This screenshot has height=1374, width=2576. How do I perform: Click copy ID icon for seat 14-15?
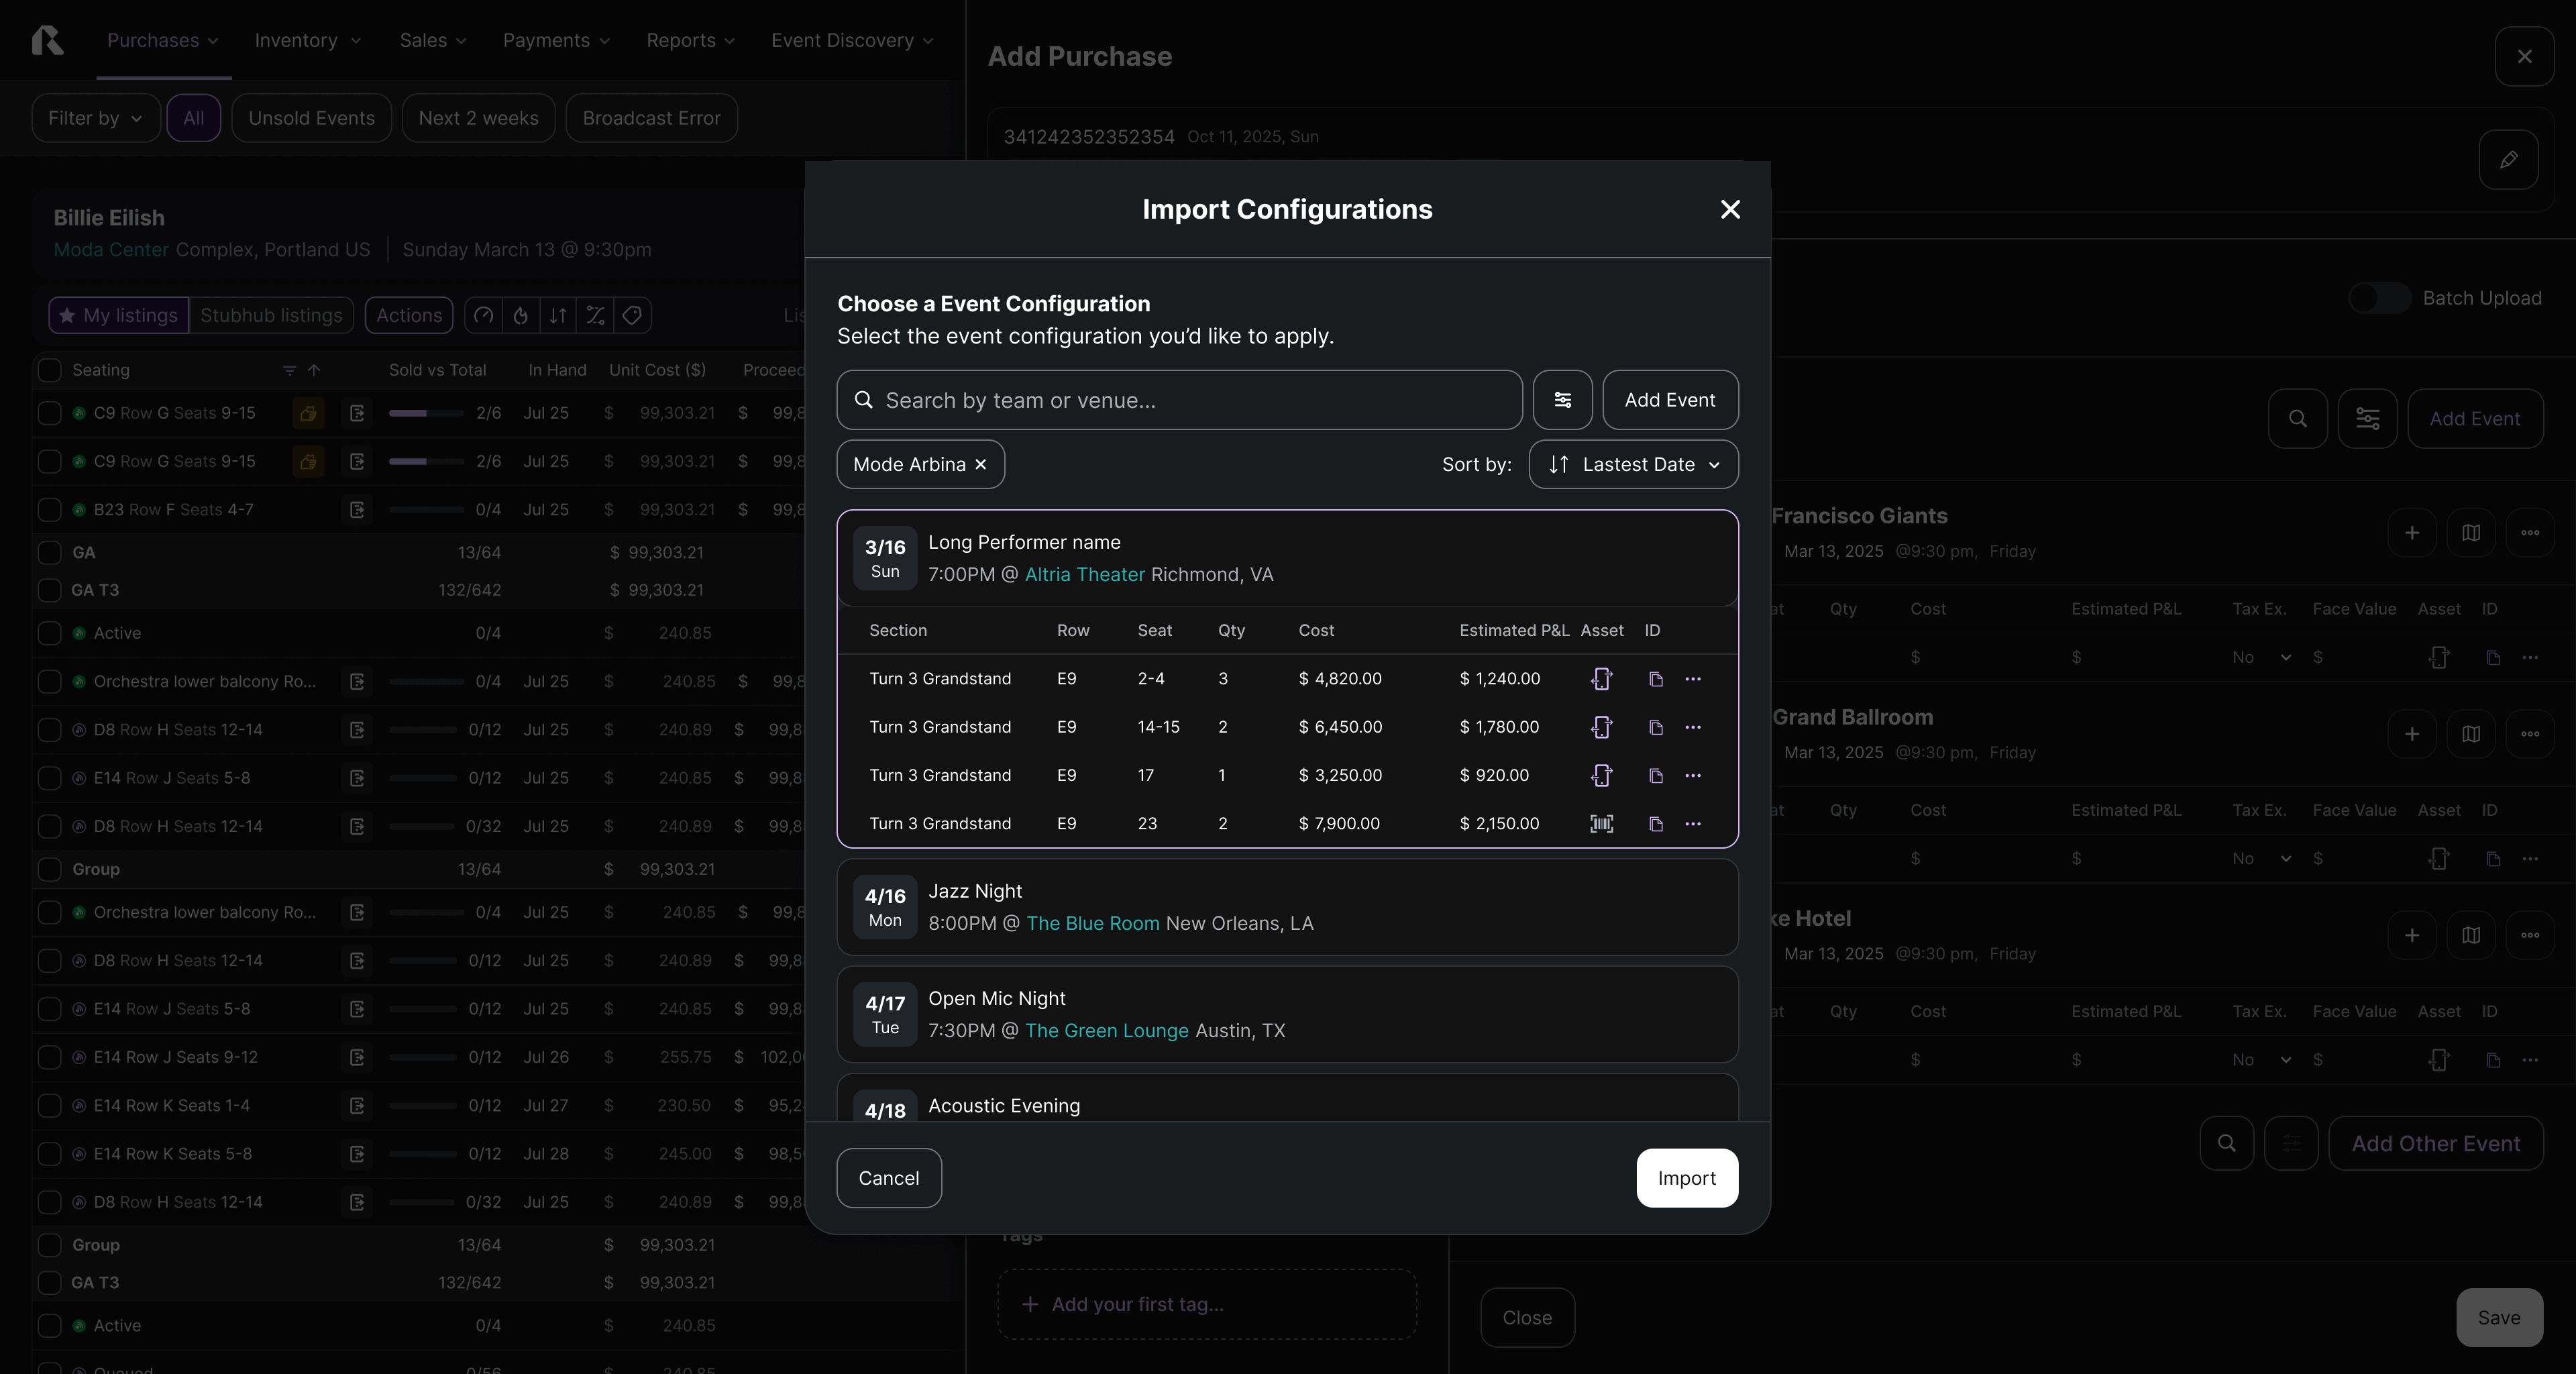pyautogui.click(x=1655, y=728)
